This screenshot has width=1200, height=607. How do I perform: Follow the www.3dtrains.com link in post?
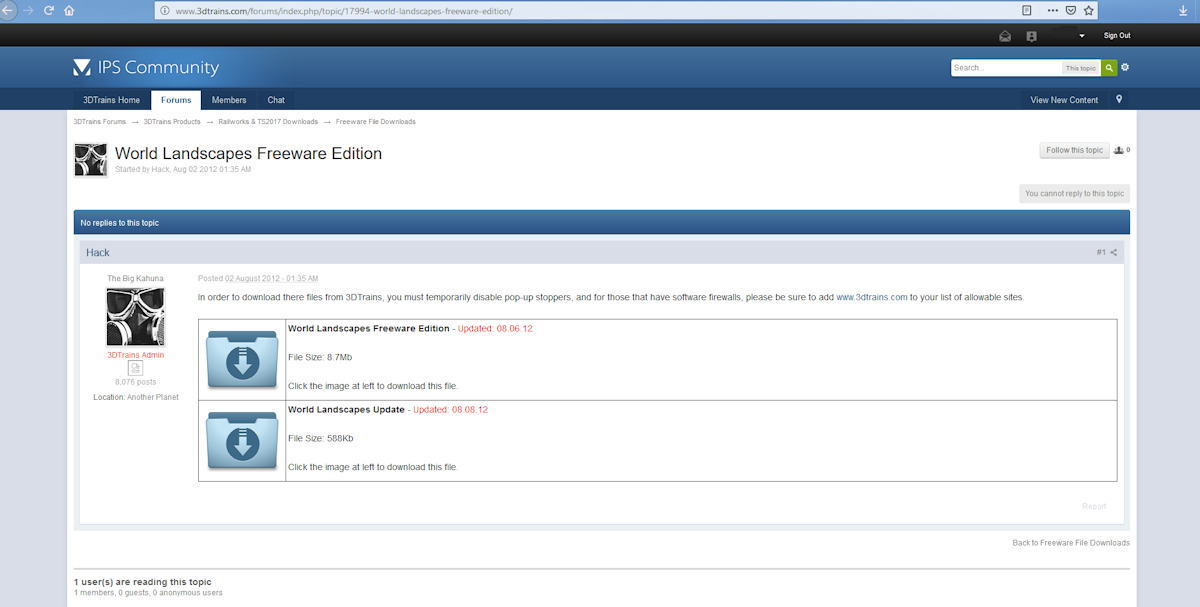coord(872,297)
